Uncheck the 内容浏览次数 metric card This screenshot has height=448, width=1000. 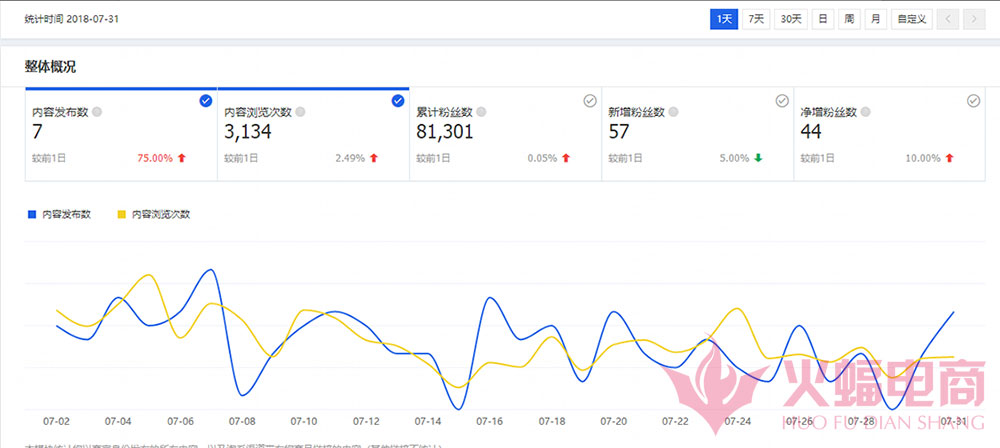pyautogui.click(x=397, y=101)
